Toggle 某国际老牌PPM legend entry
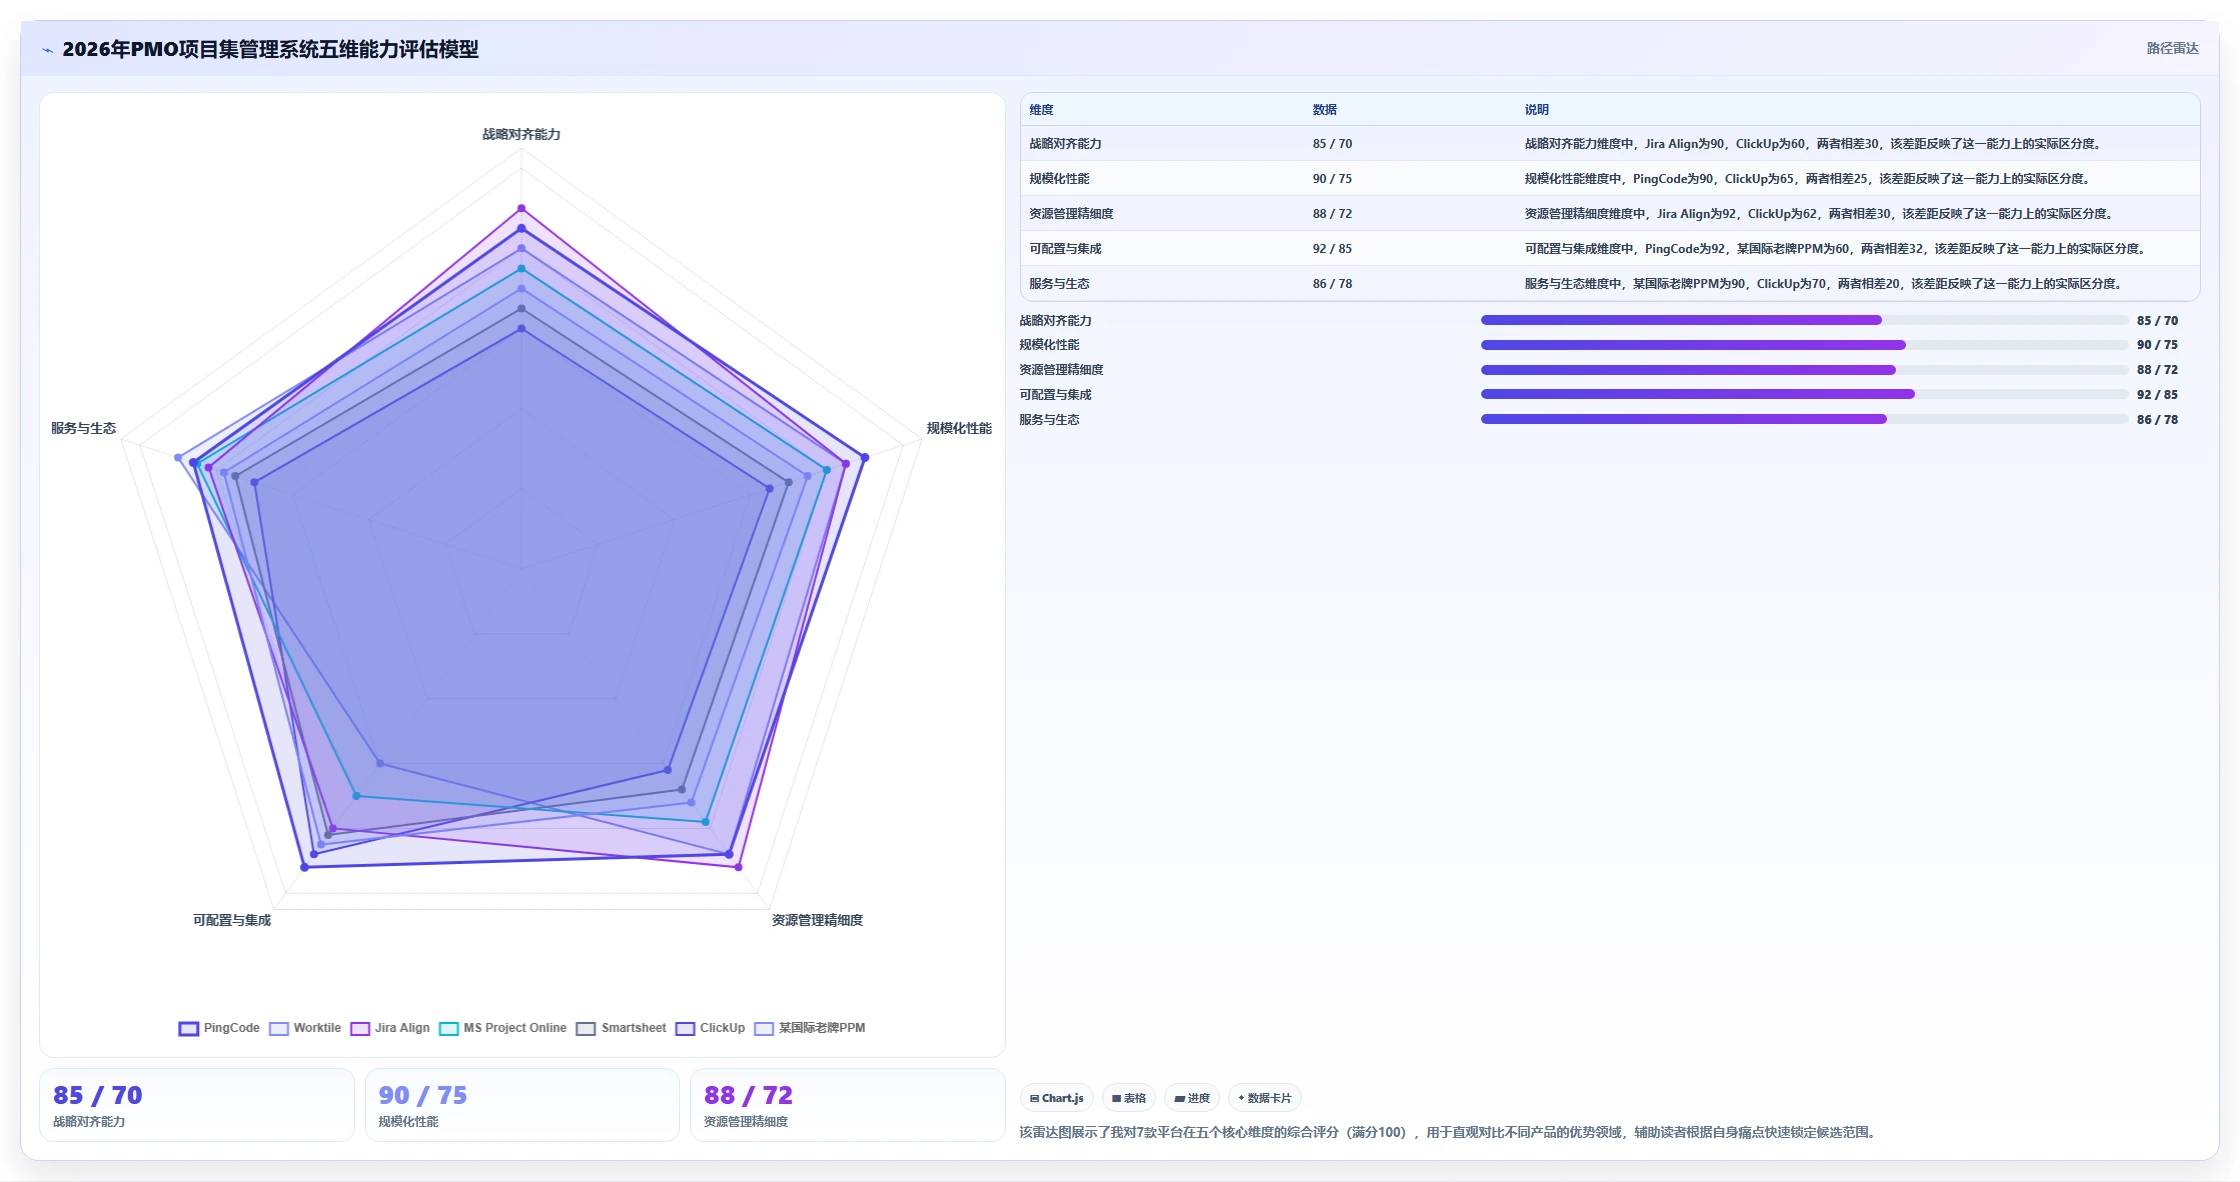The image size is (2240, 1182). click(810, 1028)
